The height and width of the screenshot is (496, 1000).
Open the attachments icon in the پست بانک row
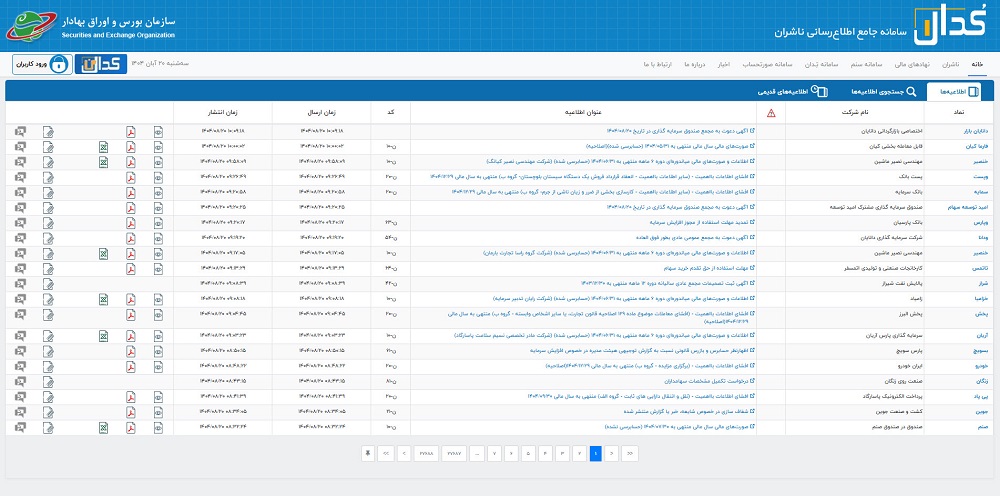(x=48, y=177)
